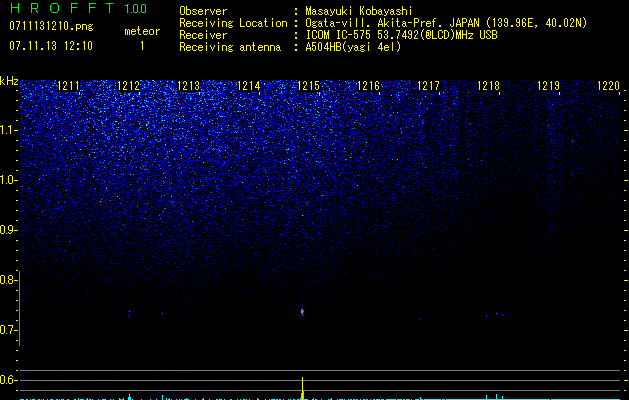Click the Receiving antenna field label
The width and height of the screenshot is (629, 400).
230,47
